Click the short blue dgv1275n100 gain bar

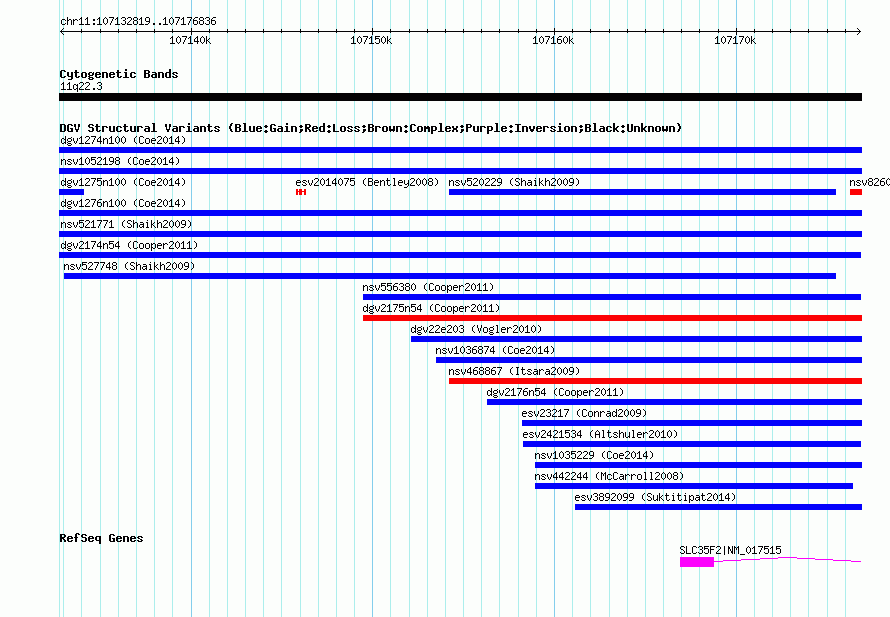pyautogui.click(x=72, y=192)
